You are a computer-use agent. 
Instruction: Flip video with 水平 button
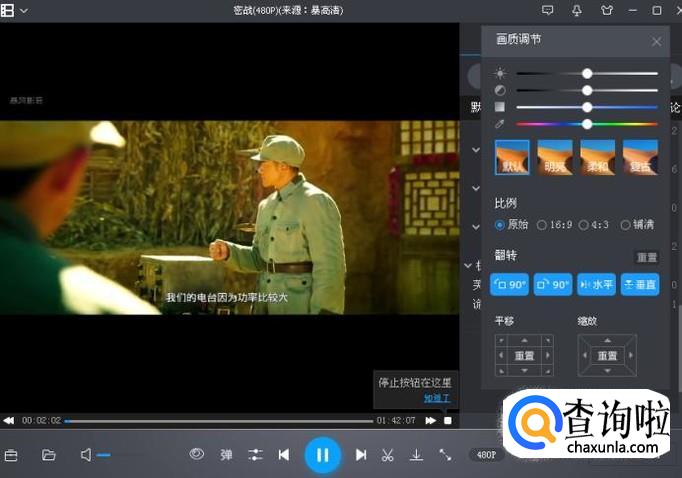[596, 284]
